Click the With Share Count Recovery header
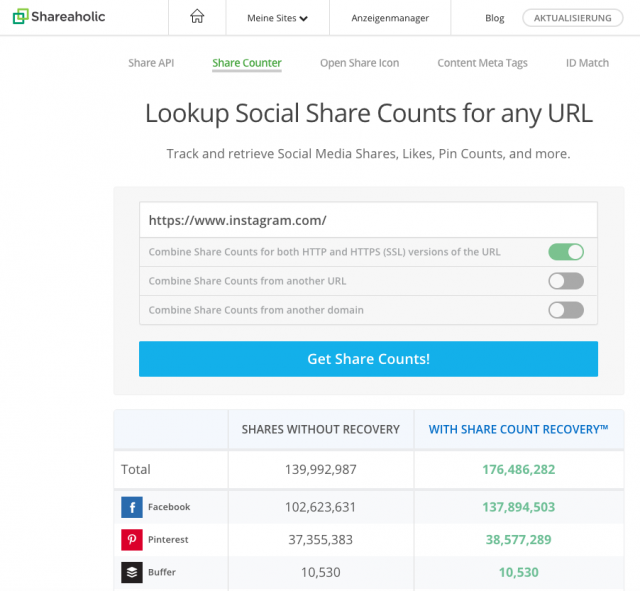The height and width of the screenshot is (591, 640). (x=518, y=429)
